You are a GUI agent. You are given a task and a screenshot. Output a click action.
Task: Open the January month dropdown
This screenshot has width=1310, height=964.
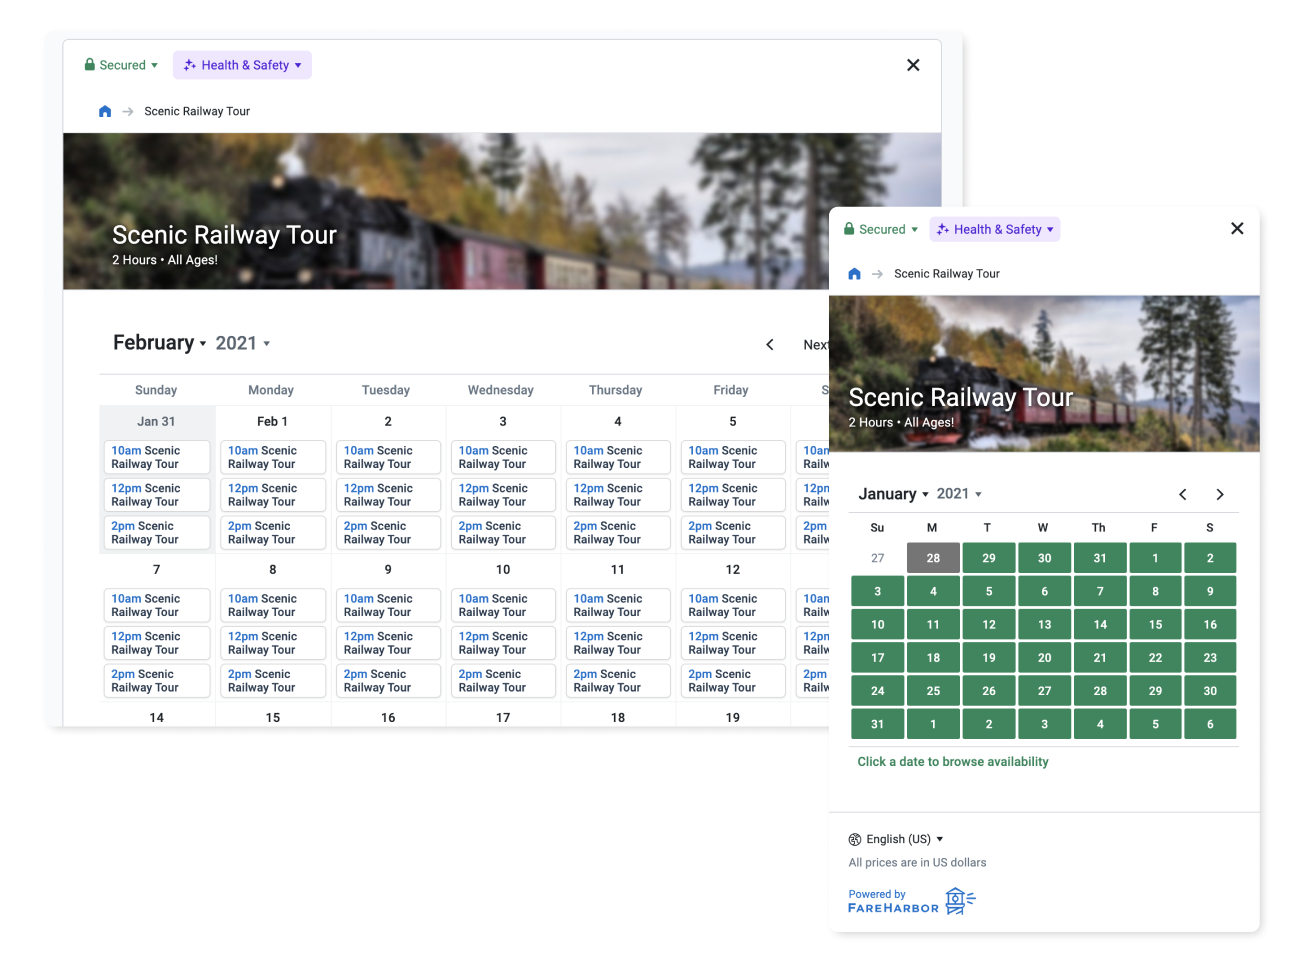pyautogui.click(x=893, y=494)
